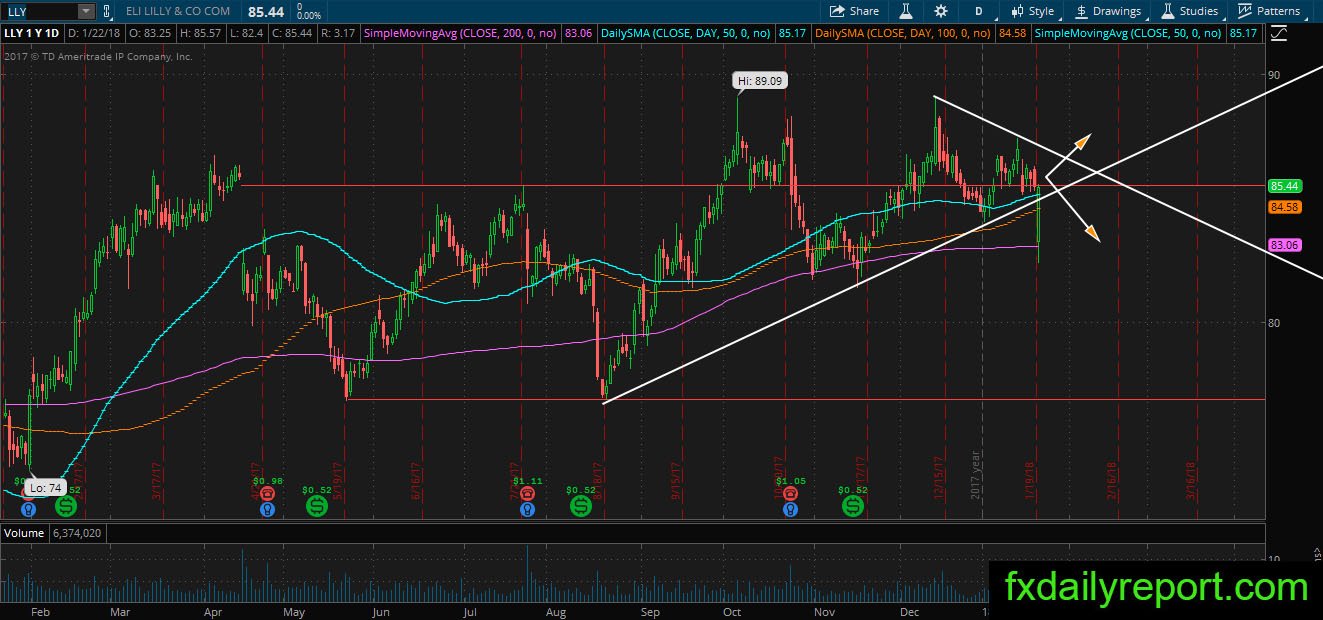This screenshot has width=1323, height=620.
Task: Click the small icon beside the symbol dropdown
Action: coord(107,11)
